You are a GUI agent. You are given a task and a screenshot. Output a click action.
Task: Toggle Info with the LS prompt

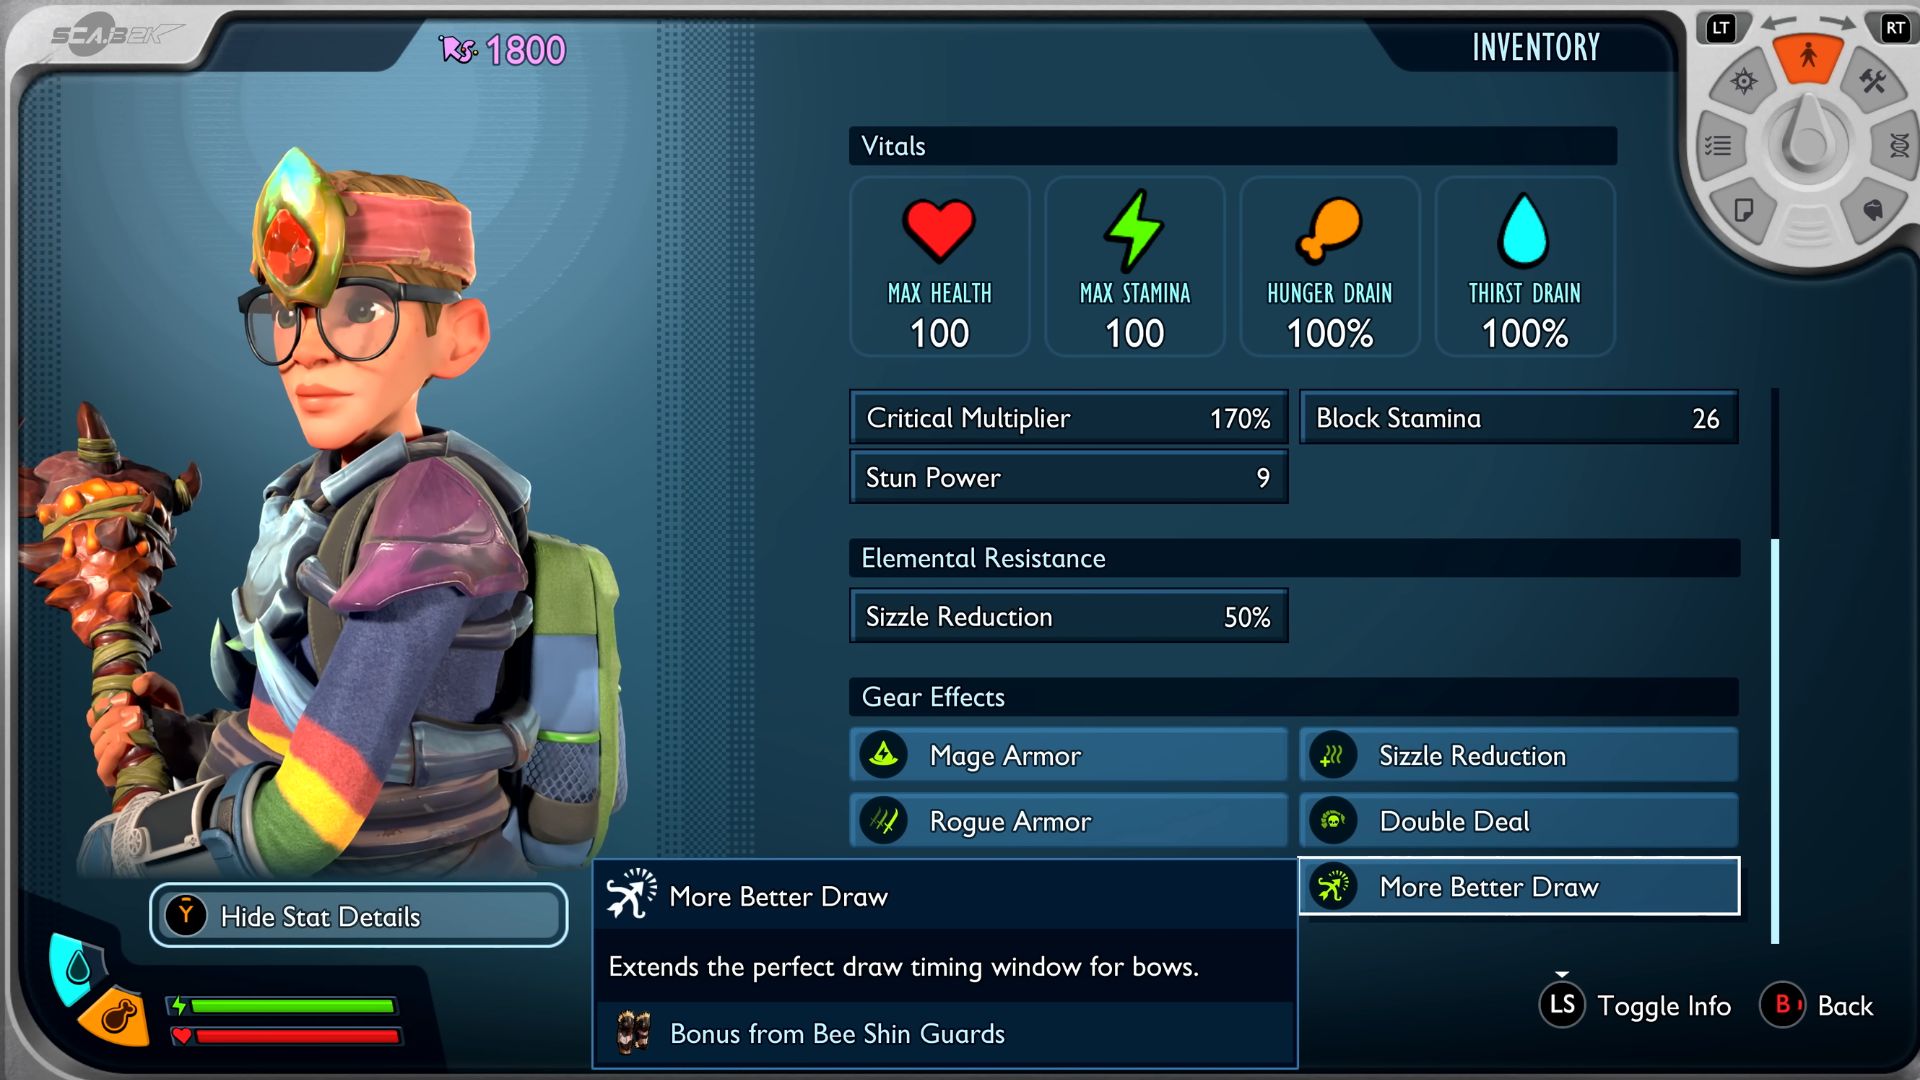tap(1636, 1005)
